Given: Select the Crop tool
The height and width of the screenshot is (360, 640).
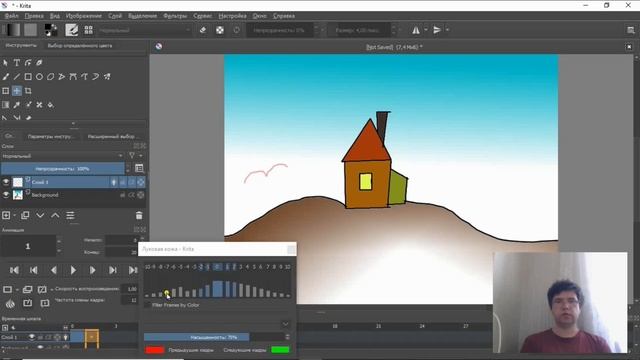Looking at the screenshot, I should (x=28, y=91).
